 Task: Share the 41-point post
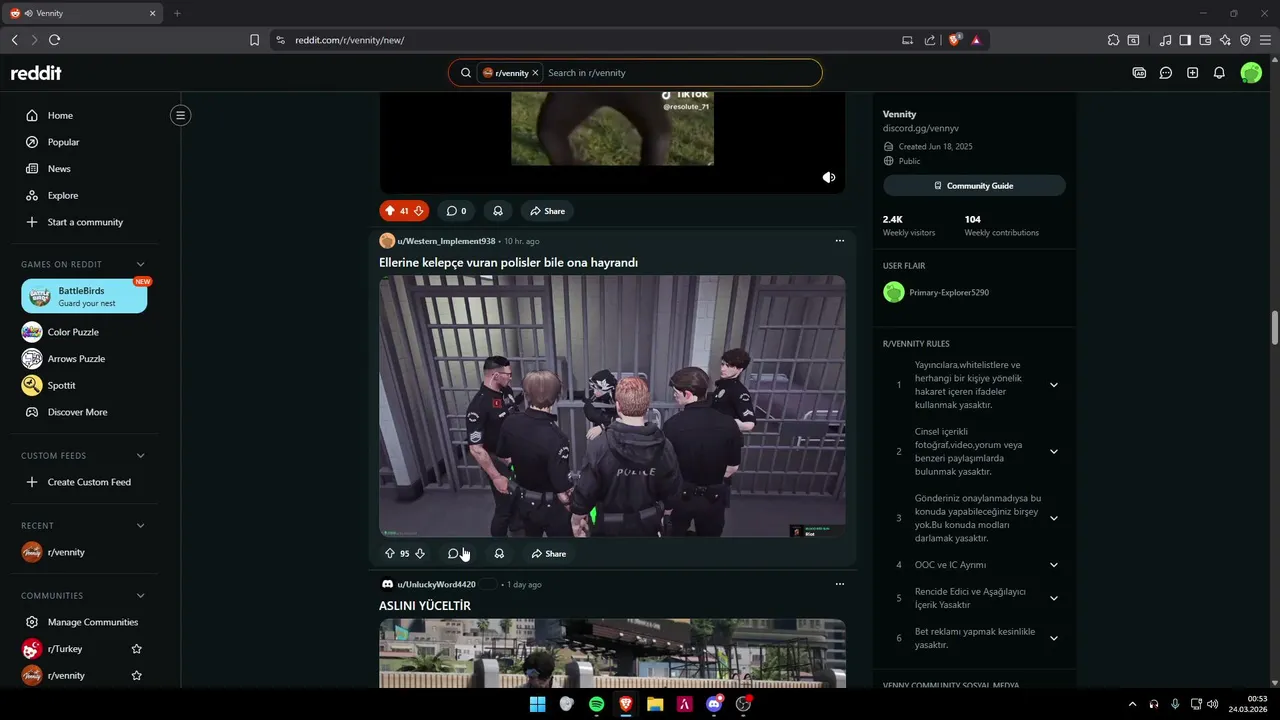pyautogui.click(x=547, y=211)
